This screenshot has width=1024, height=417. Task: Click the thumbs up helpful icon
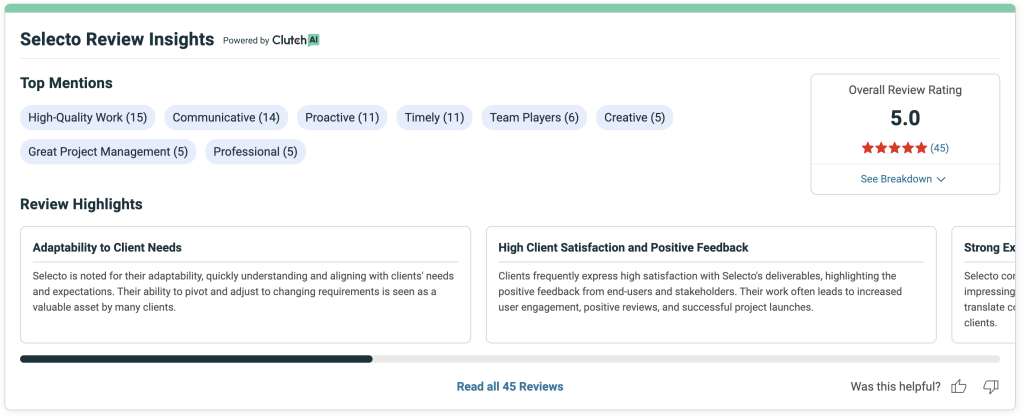coord(958,386)
